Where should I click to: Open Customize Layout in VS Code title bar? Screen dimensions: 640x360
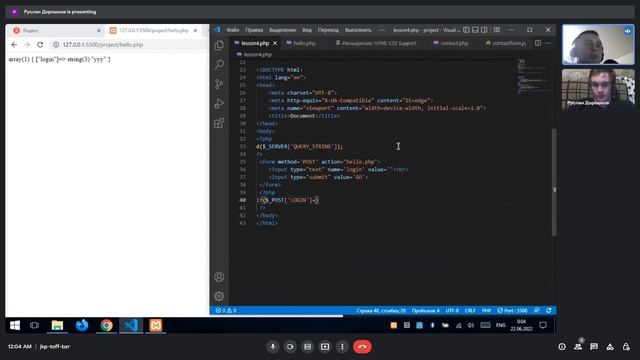pyautogui.click(x=497, y=30)
